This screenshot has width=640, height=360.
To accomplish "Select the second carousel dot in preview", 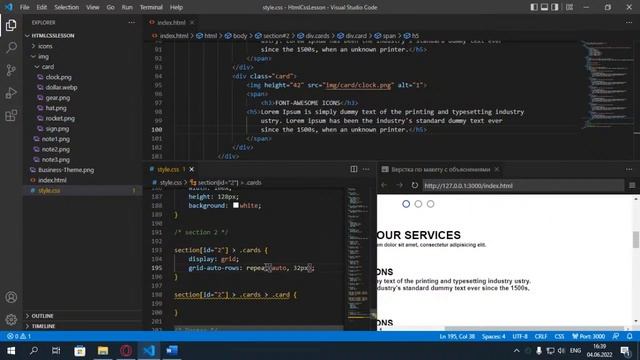I will click(418, 204).
